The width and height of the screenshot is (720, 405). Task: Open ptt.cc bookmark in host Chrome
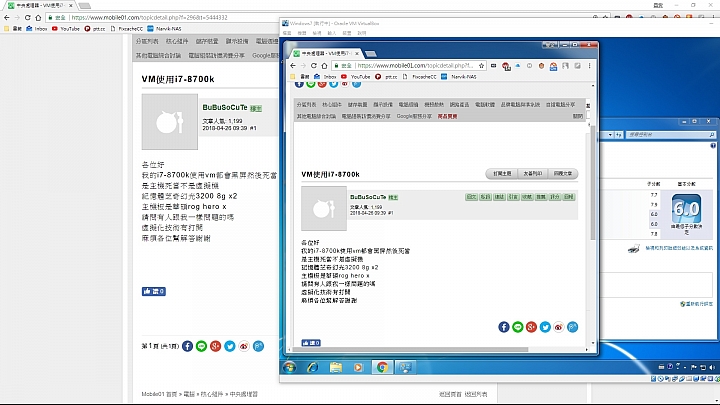pos(95,28)
